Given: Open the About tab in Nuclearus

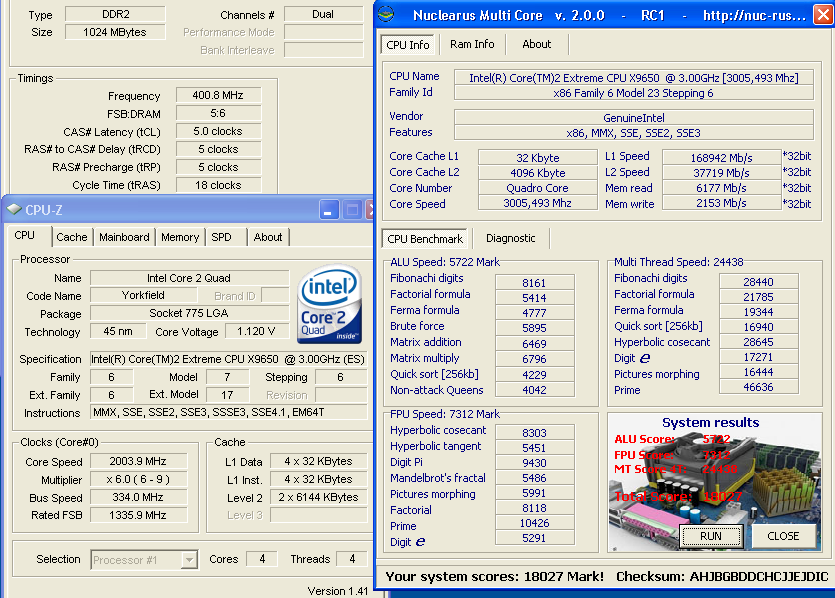Looking at the screenshot, I should click(x=536, y=44).
